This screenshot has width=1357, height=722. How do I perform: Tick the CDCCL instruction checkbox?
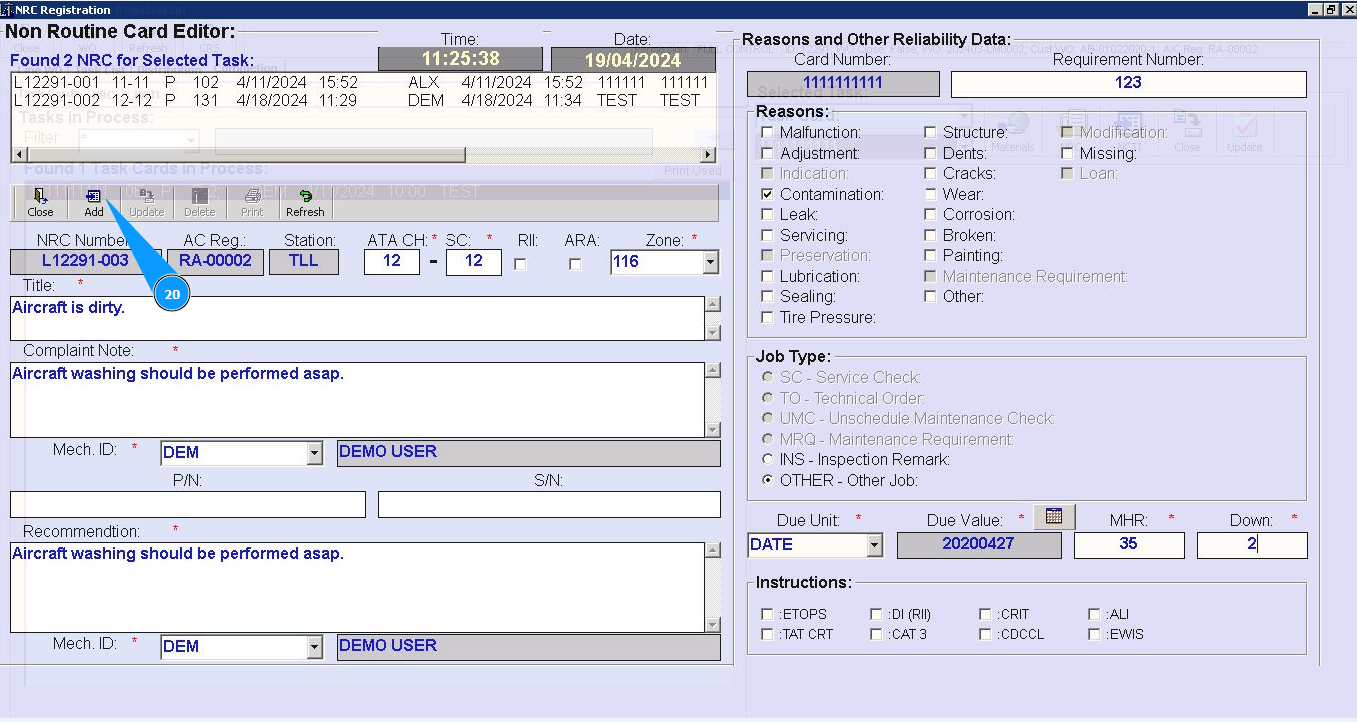(x=986, y=634)
